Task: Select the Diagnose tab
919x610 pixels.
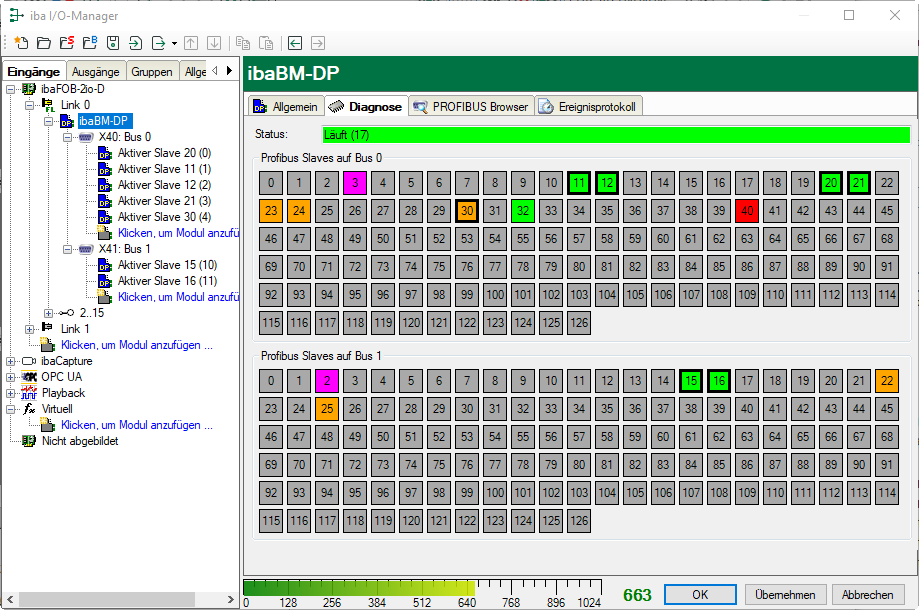Action: [367, 107]
